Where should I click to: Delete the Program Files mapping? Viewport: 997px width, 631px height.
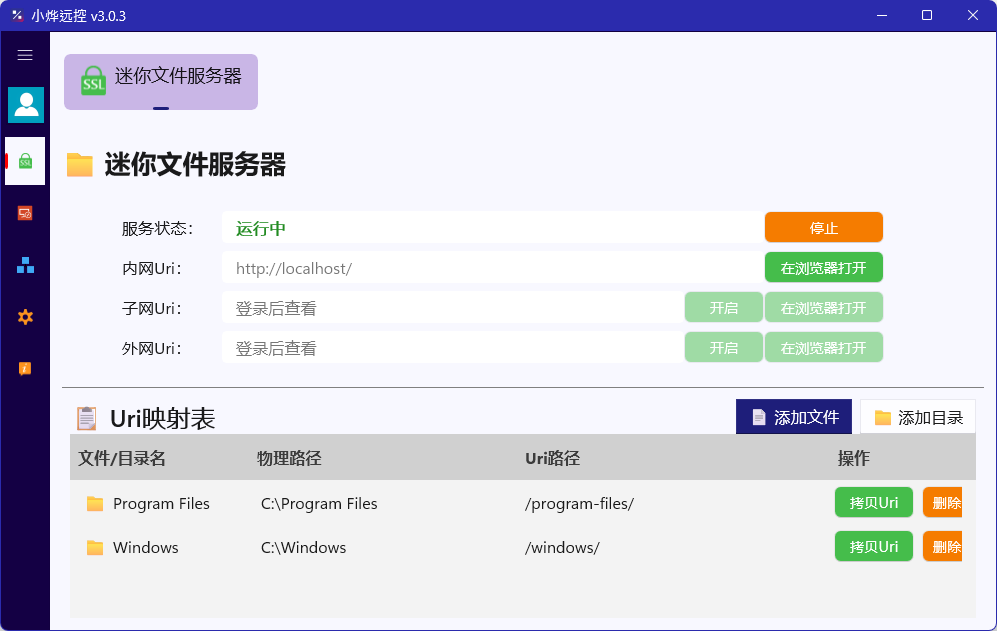click(942, 503)
